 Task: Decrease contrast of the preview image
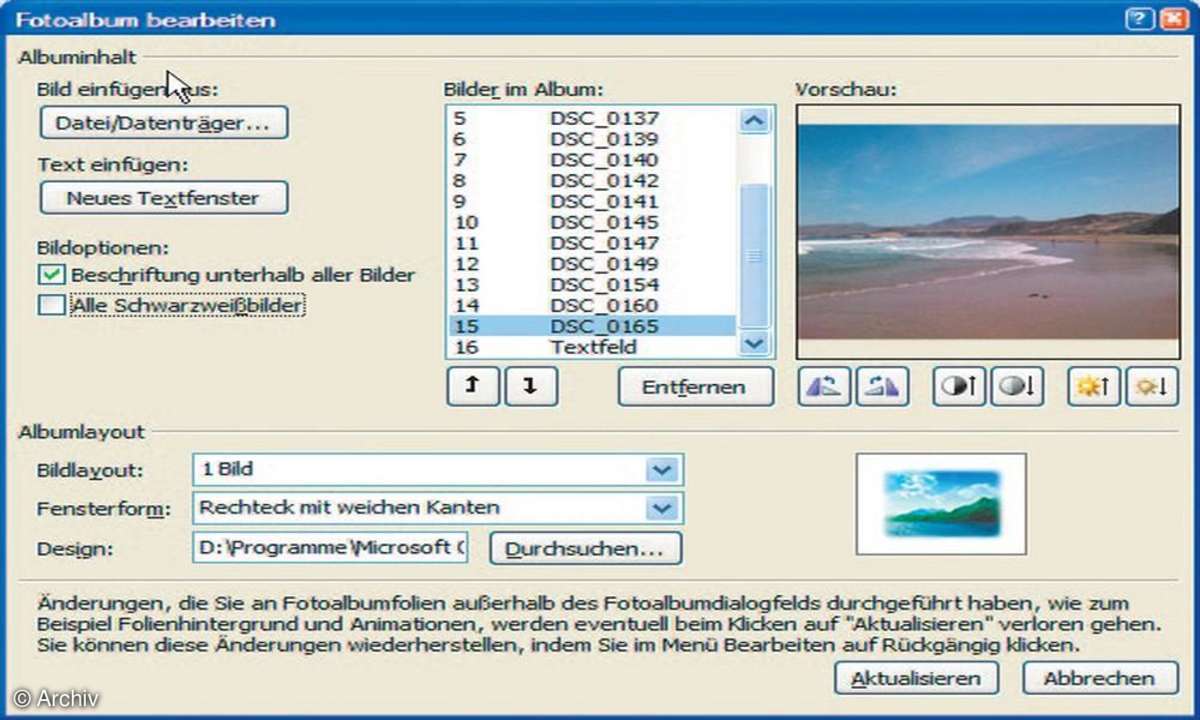pos(1017,388)
